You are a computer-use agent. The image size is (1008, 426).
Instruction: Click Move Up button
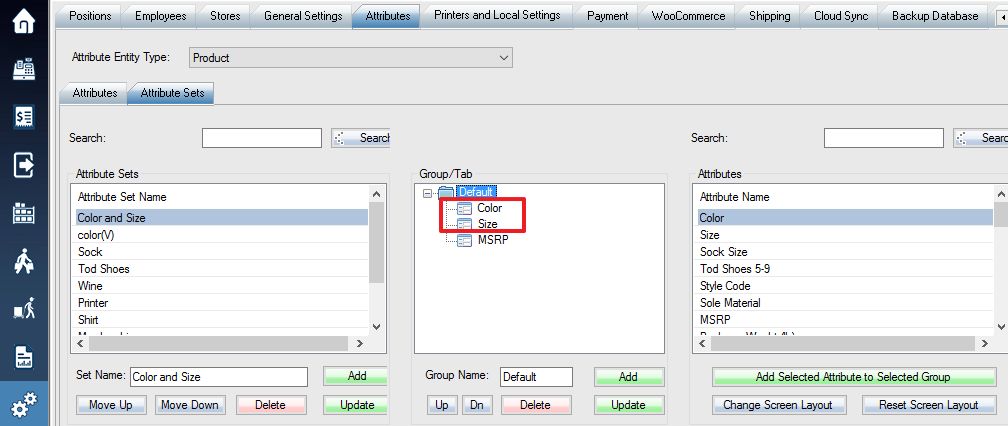pos(111,405)
